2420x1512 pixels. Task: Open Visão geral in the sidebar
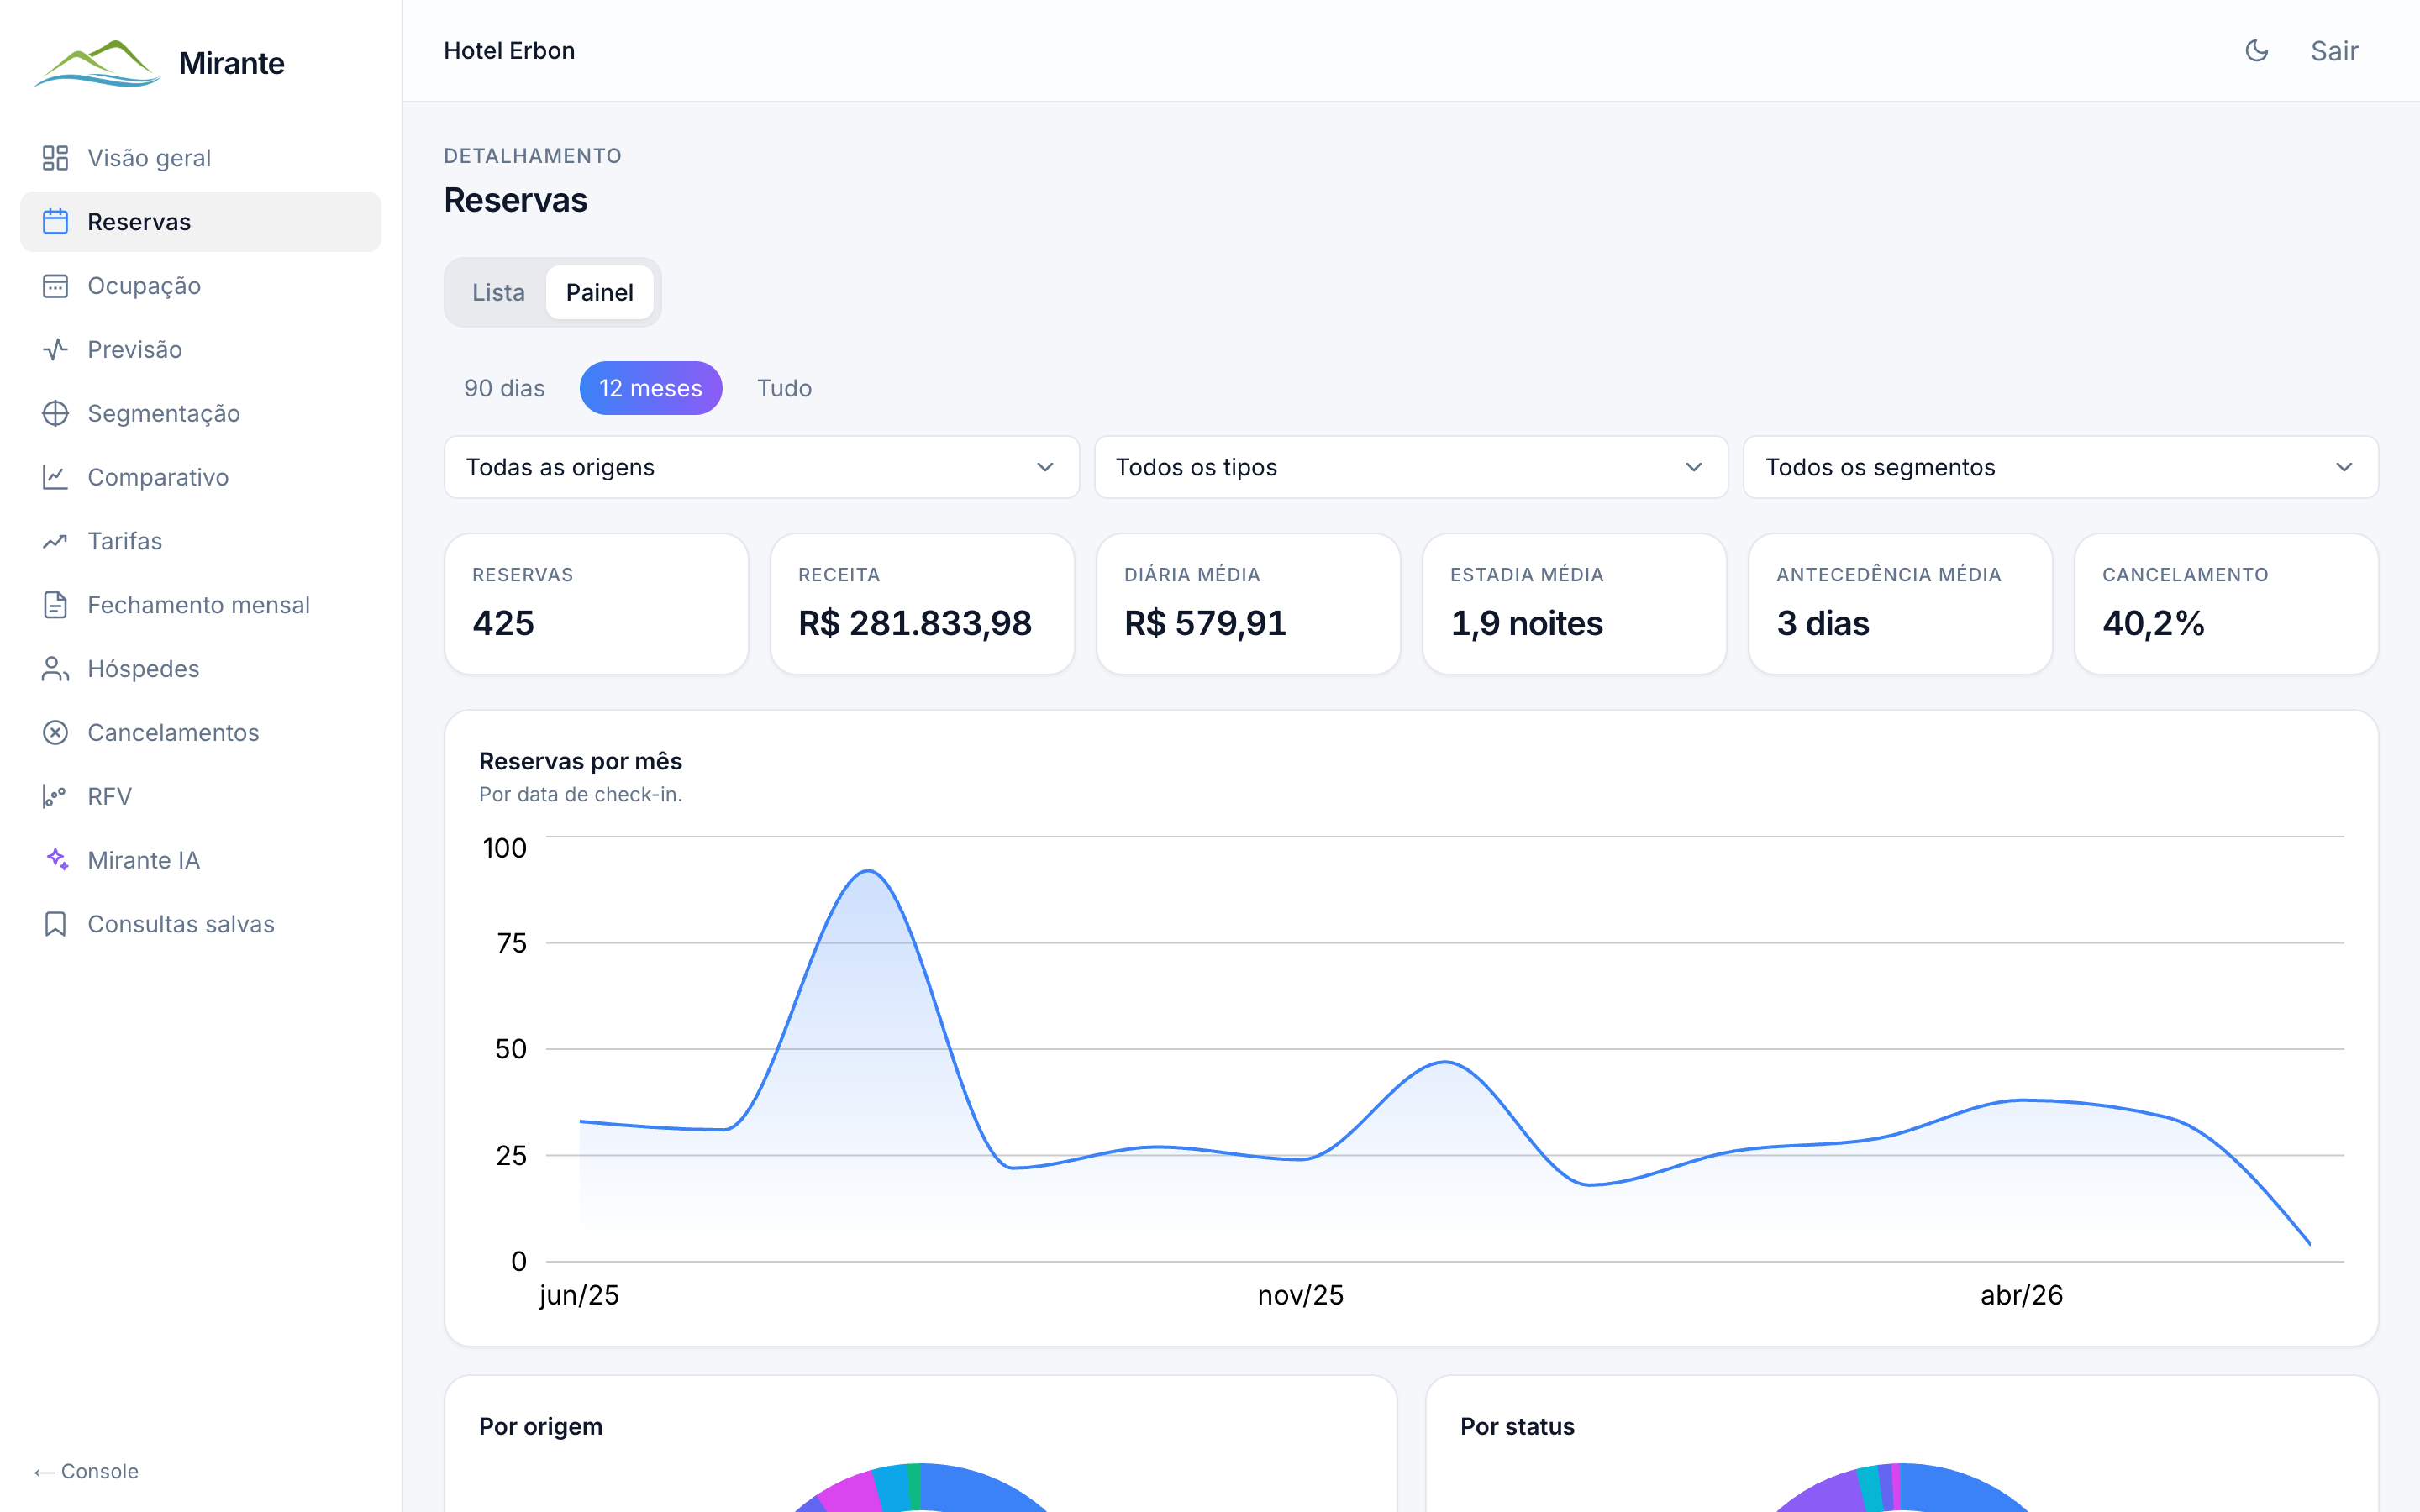point(201,158)
